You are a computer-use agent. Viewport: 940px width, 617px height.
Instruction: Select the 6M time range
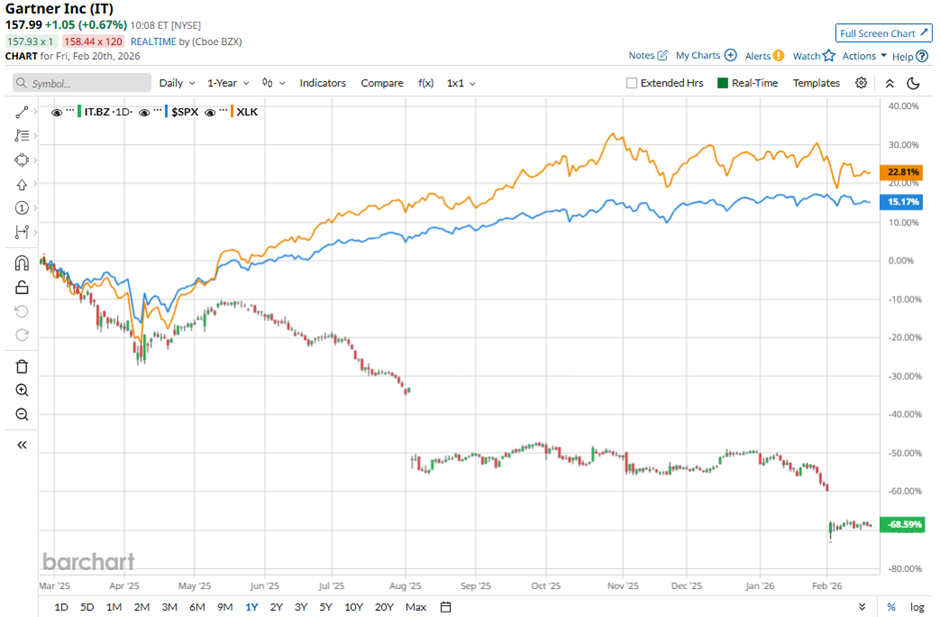(197, 607)
